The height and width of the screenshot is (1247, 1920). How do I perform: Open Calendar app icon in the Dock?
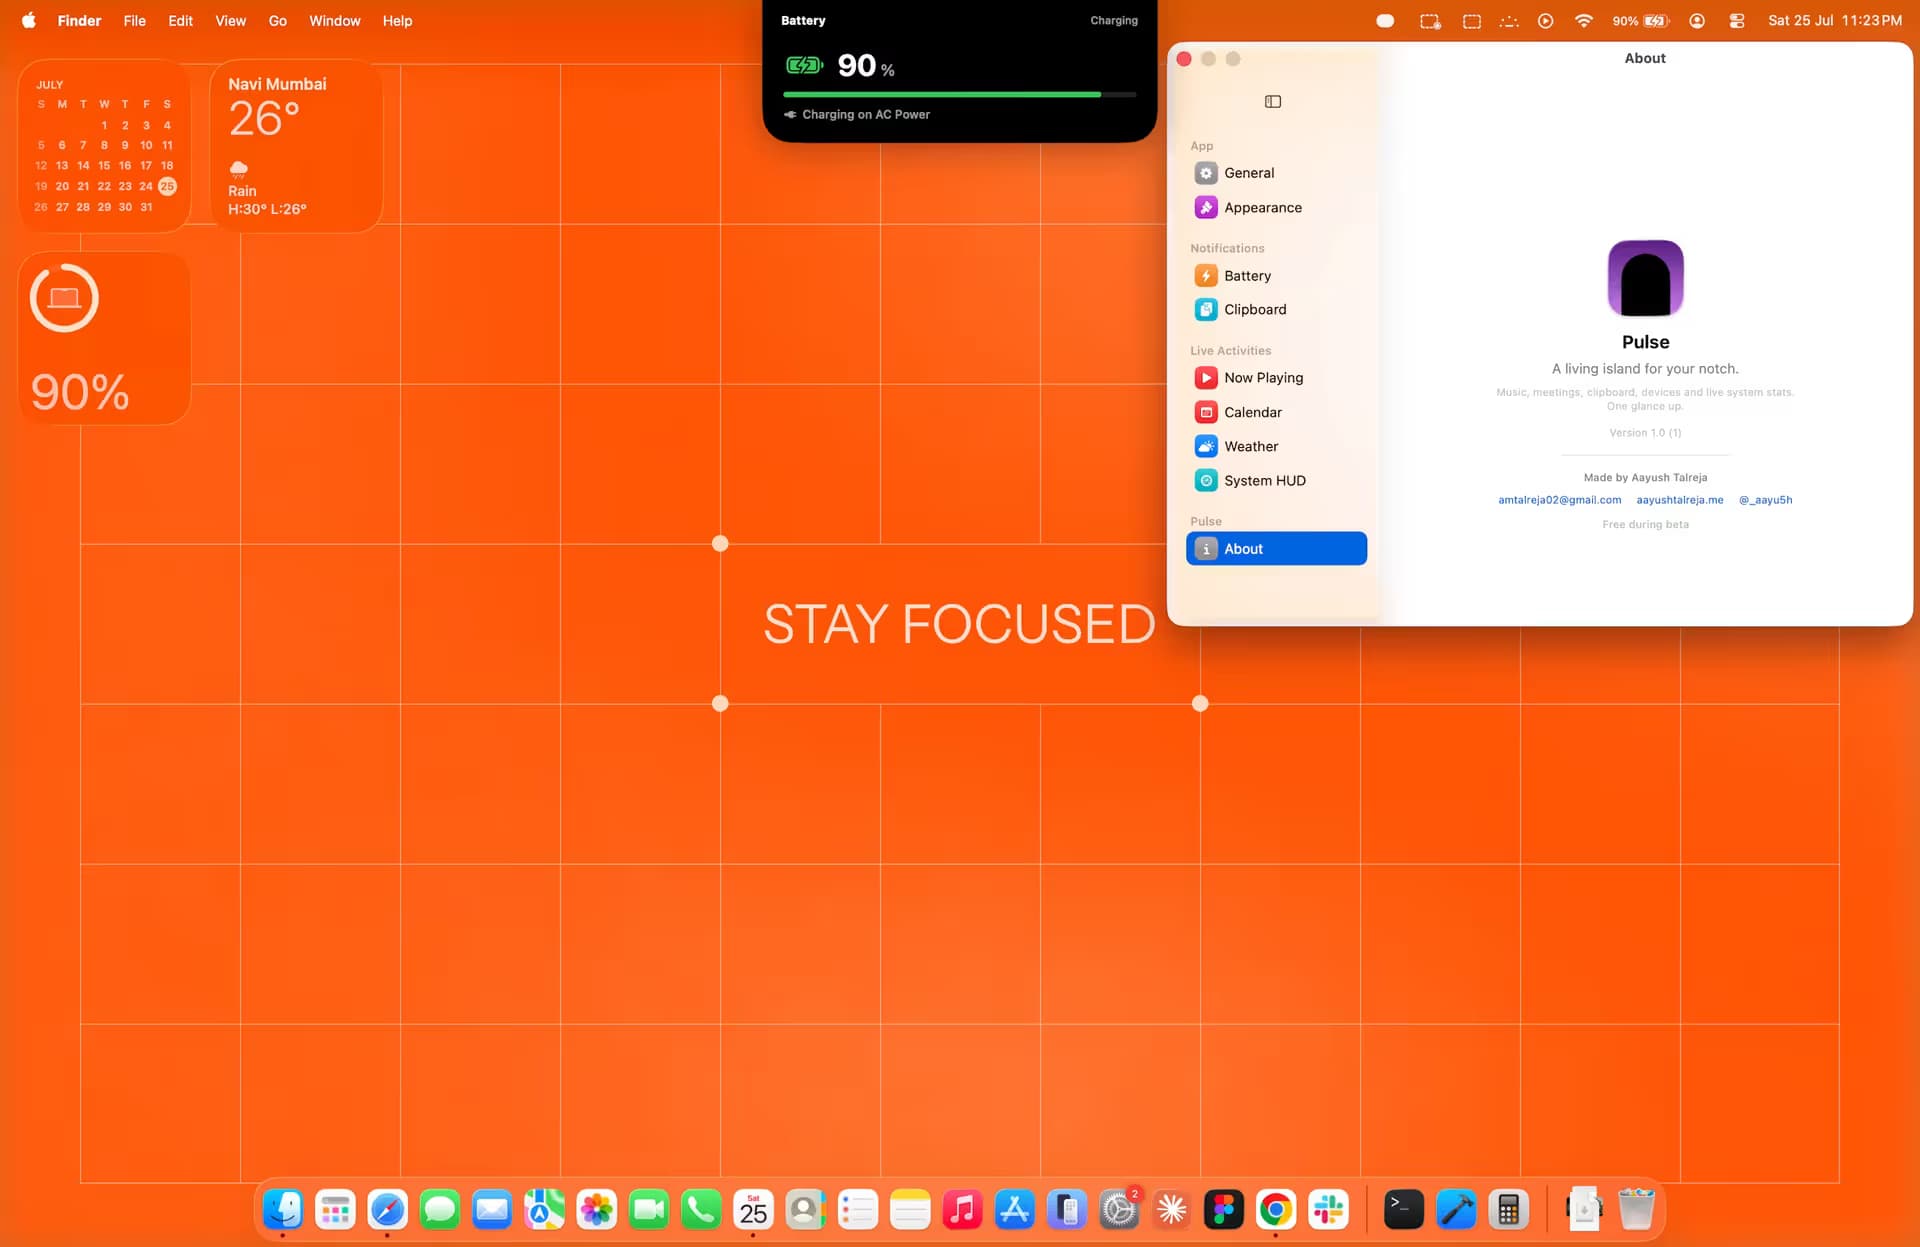[x=753, y=1210]
